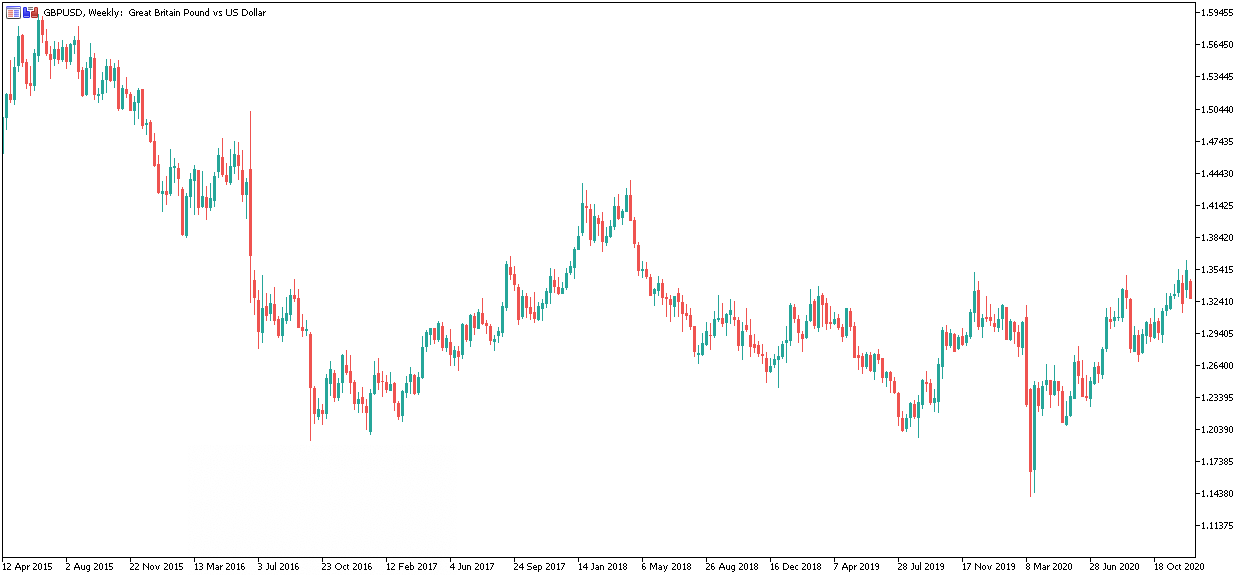Screen dimensions: 1242x575
Task: Click the 2 Aug 2015 date label
Action: (90, 566)
